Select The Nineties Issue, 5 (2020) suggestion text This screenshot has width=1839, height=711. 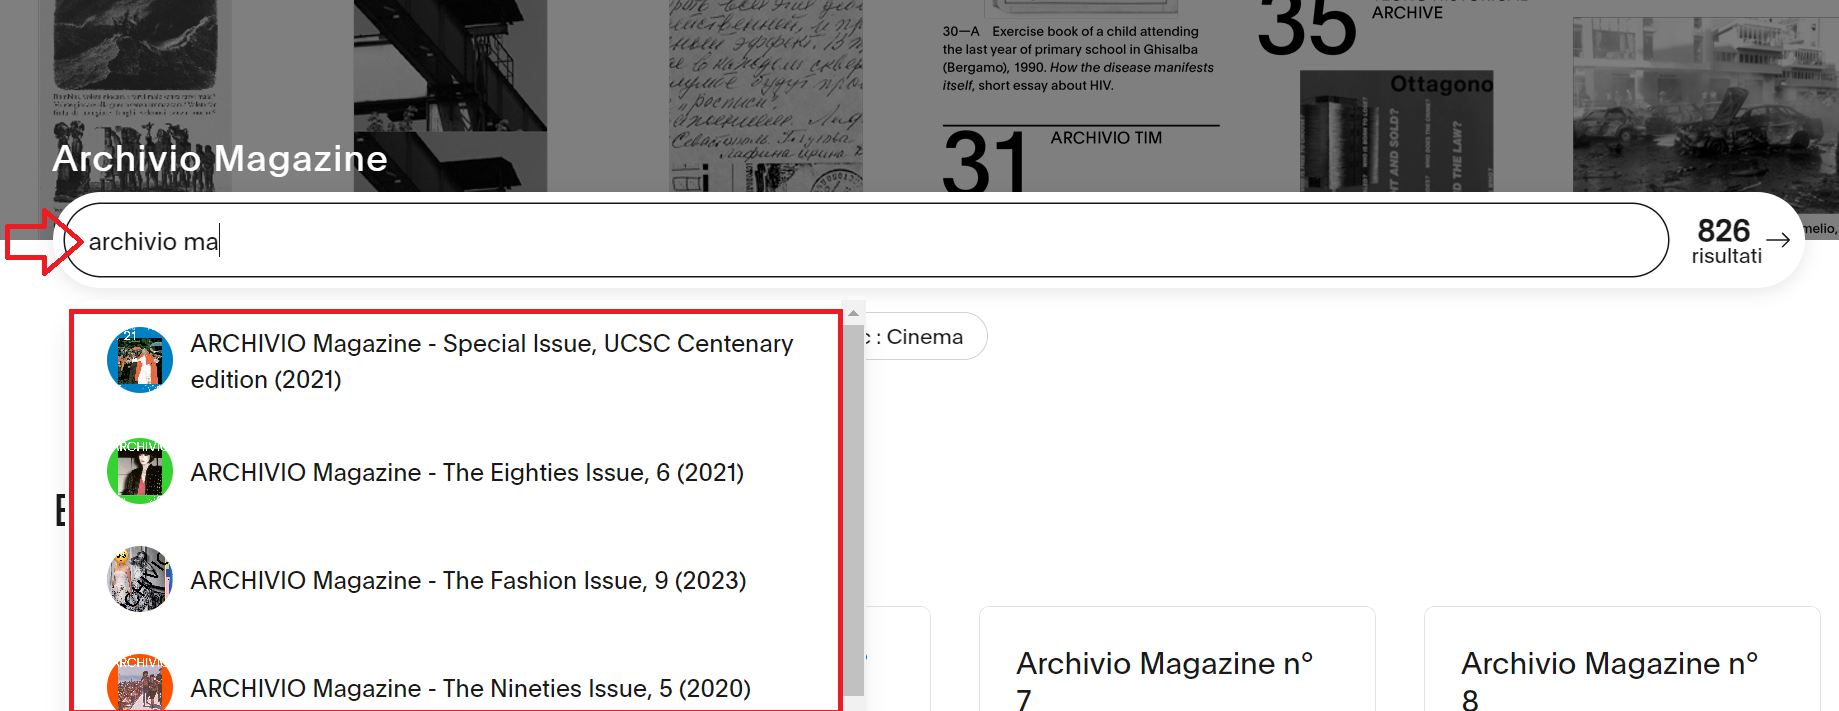click(470, 688)
